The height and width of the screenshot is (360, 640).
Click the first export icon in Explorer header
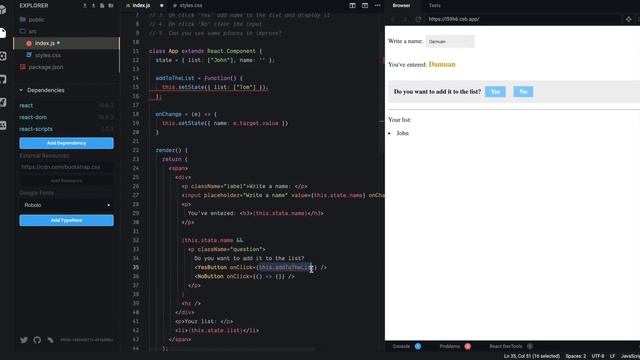click(x=85, y=6)
